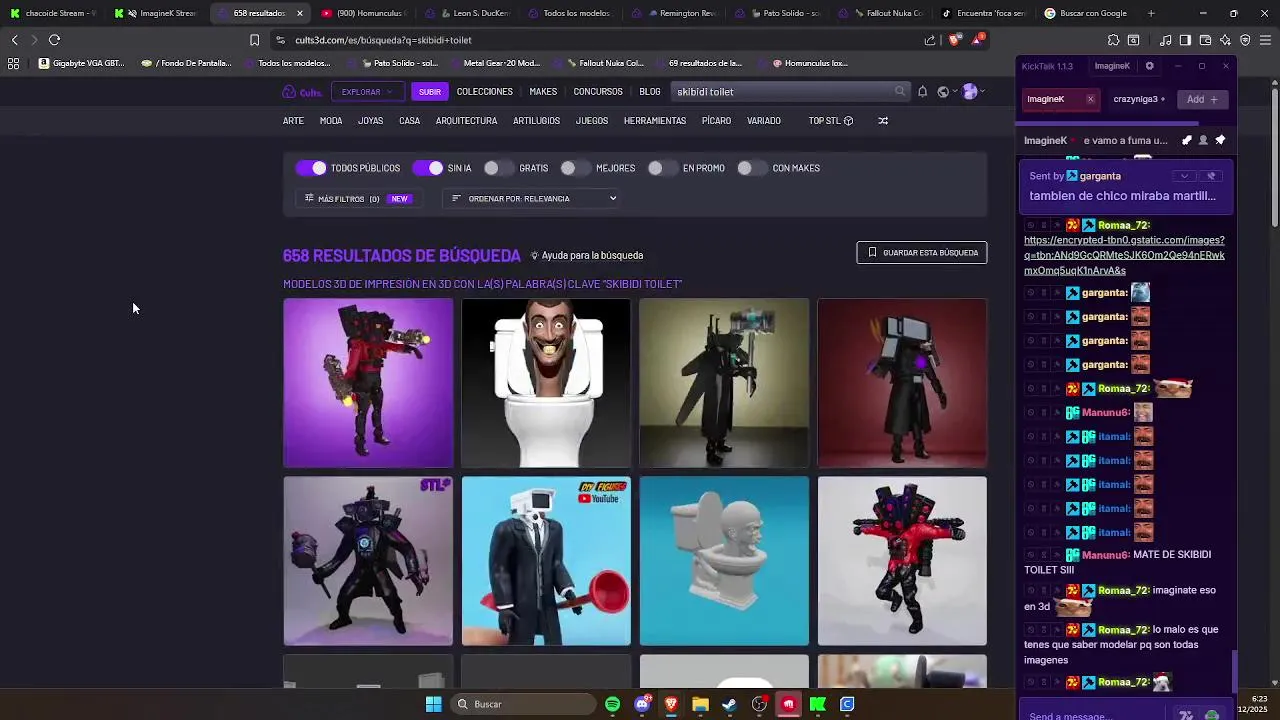
Task: Select the Herramientas category
Action: tap(655, 121)
